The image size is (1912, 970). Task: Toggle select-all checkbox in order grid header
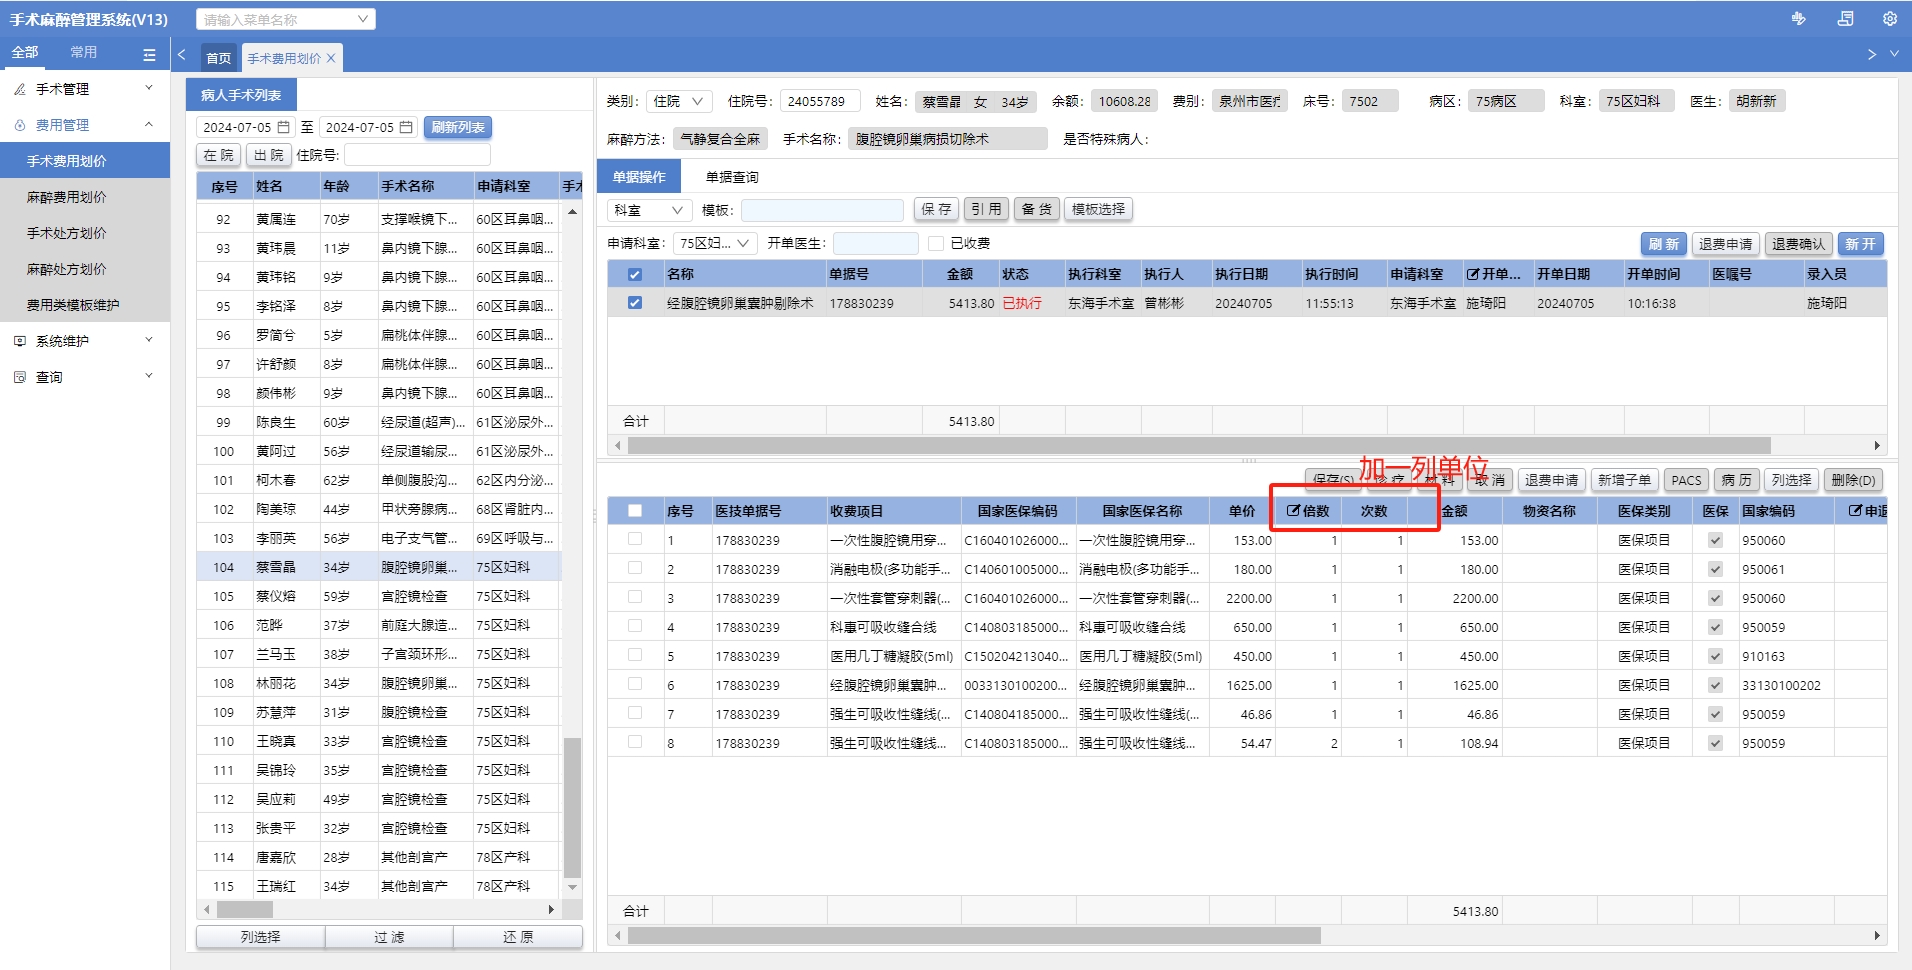[x=635, y=274]
